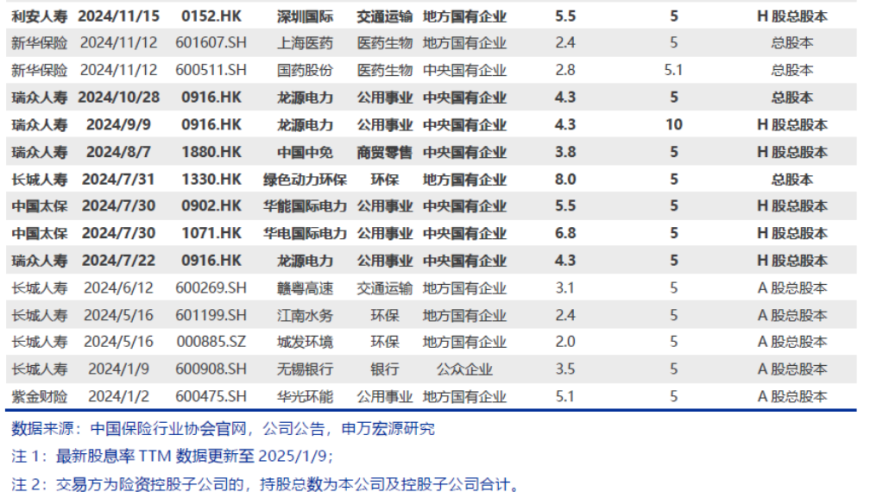870x492 pixels.
Task: Click the company name 深圳国际
Action: click(305, 16)
